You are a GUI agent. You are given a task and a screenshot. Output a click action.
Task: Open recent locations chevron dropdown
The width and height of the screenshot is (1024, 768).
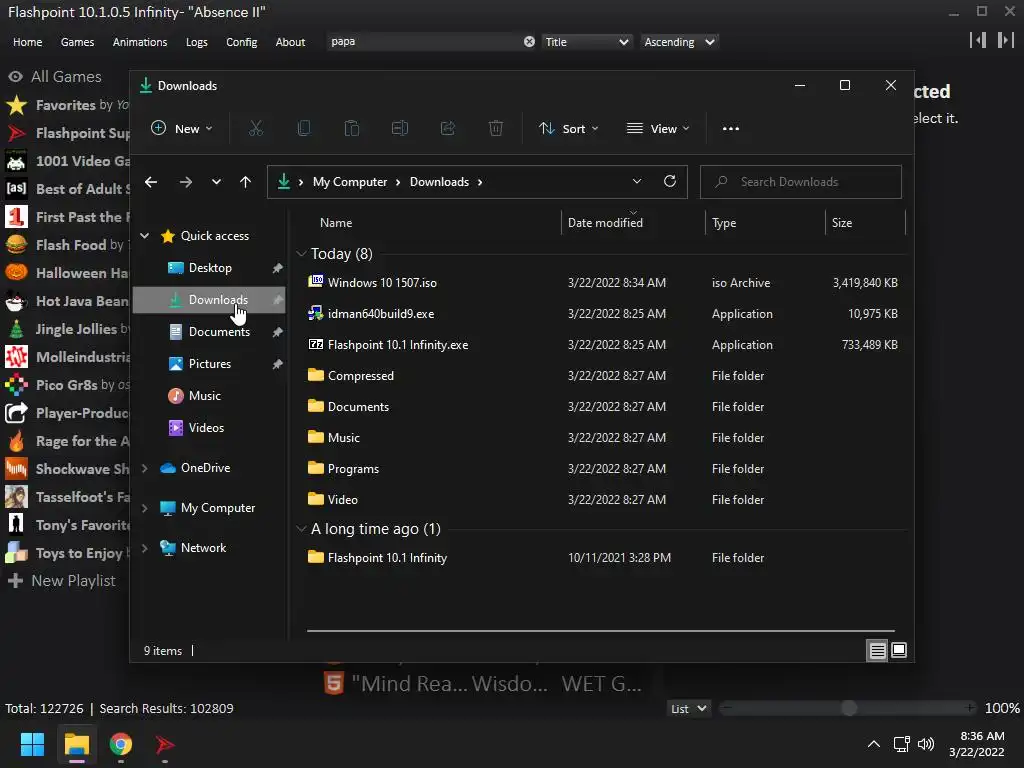pyautogui.click(x=216, y=182)
